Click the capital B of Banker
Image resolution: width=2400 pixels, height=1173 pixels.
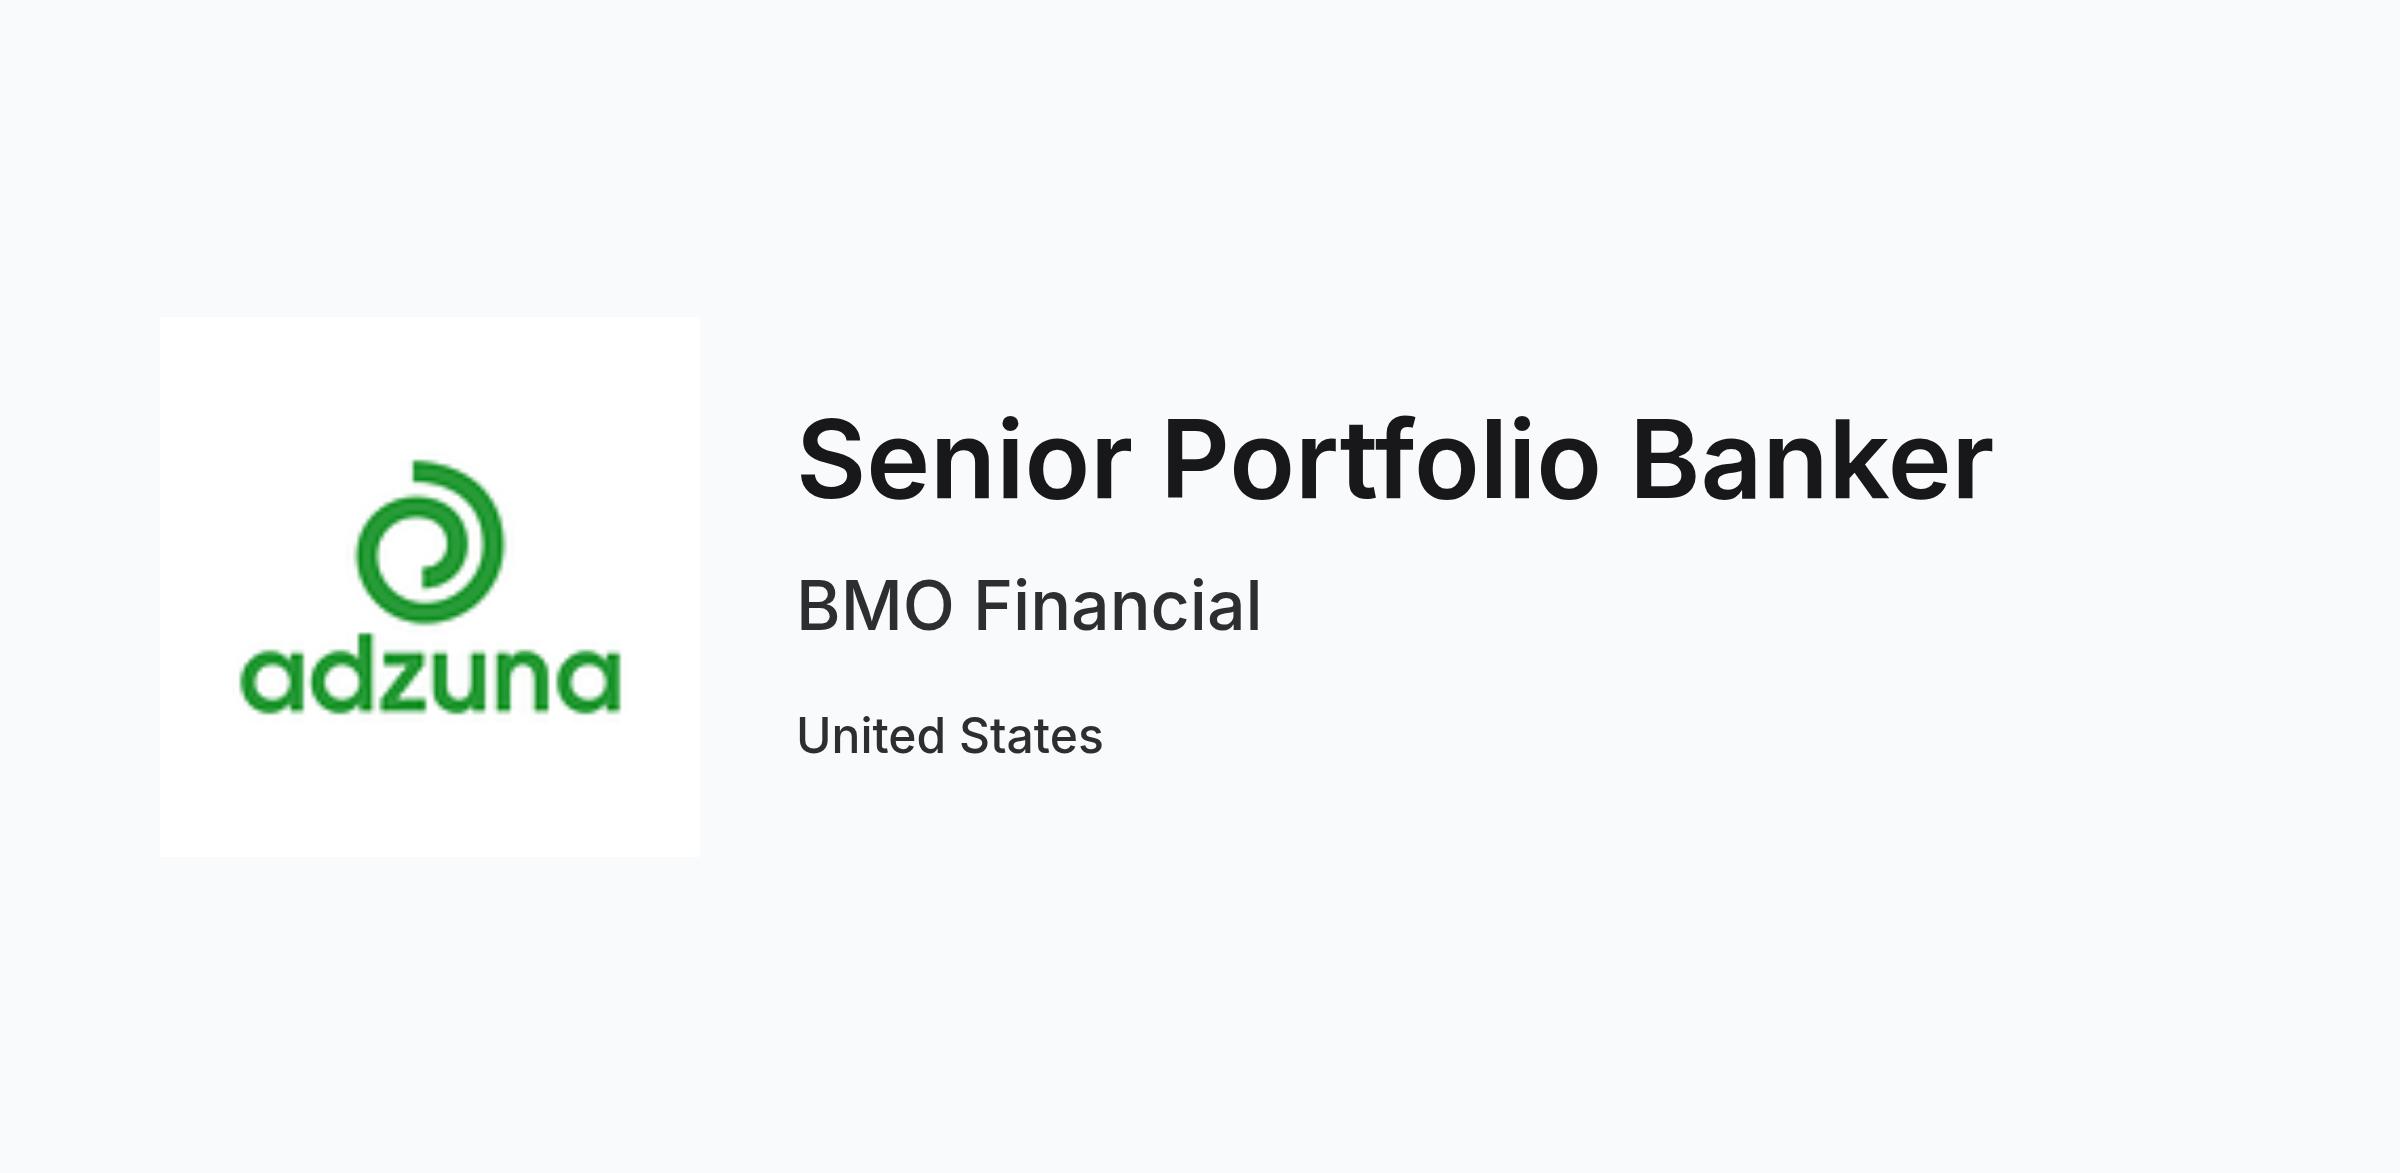coord(1668,460)
